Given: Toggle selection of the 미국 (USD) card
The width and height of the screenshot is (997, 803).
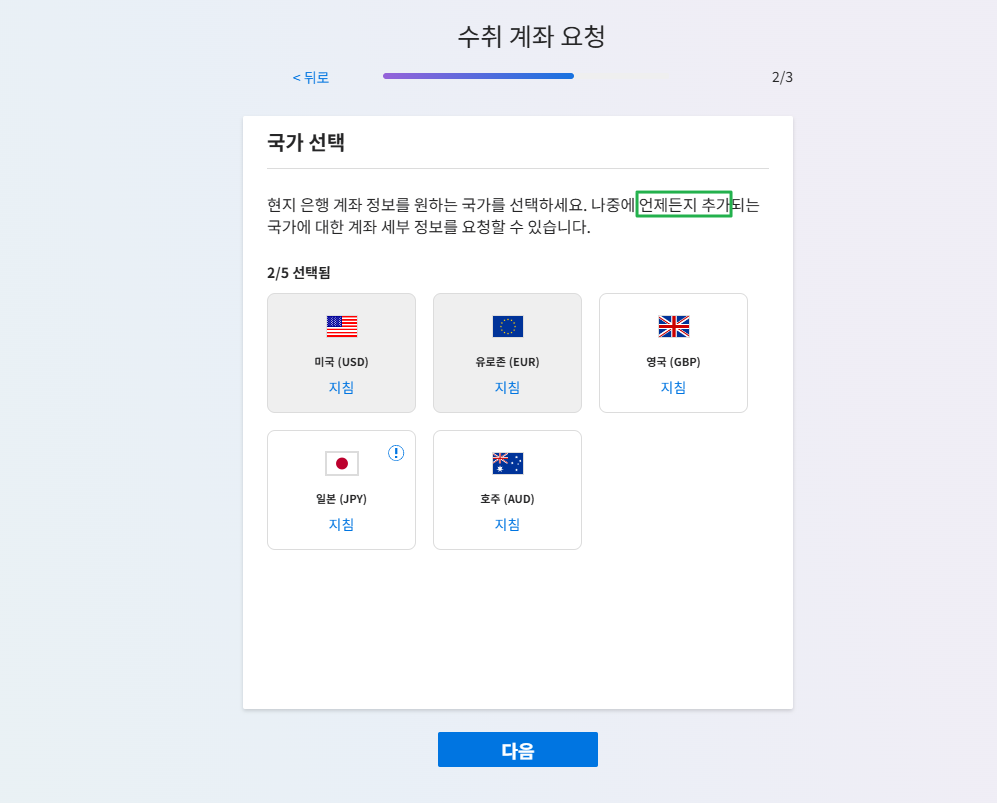Looking at the screenshot, I should 341,353.
